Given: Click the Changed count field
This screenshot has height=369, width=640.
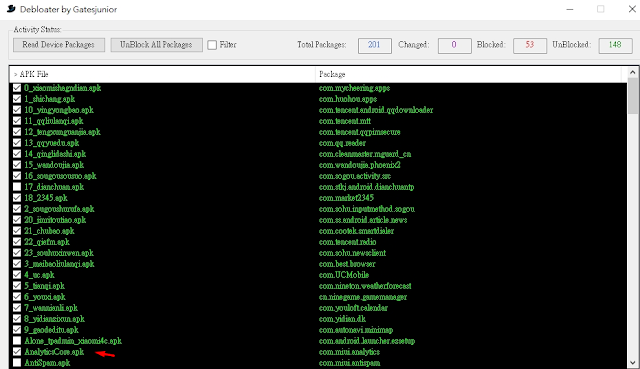Looking at the screenshot, I should pyautogui.click(x=454, y=45).
